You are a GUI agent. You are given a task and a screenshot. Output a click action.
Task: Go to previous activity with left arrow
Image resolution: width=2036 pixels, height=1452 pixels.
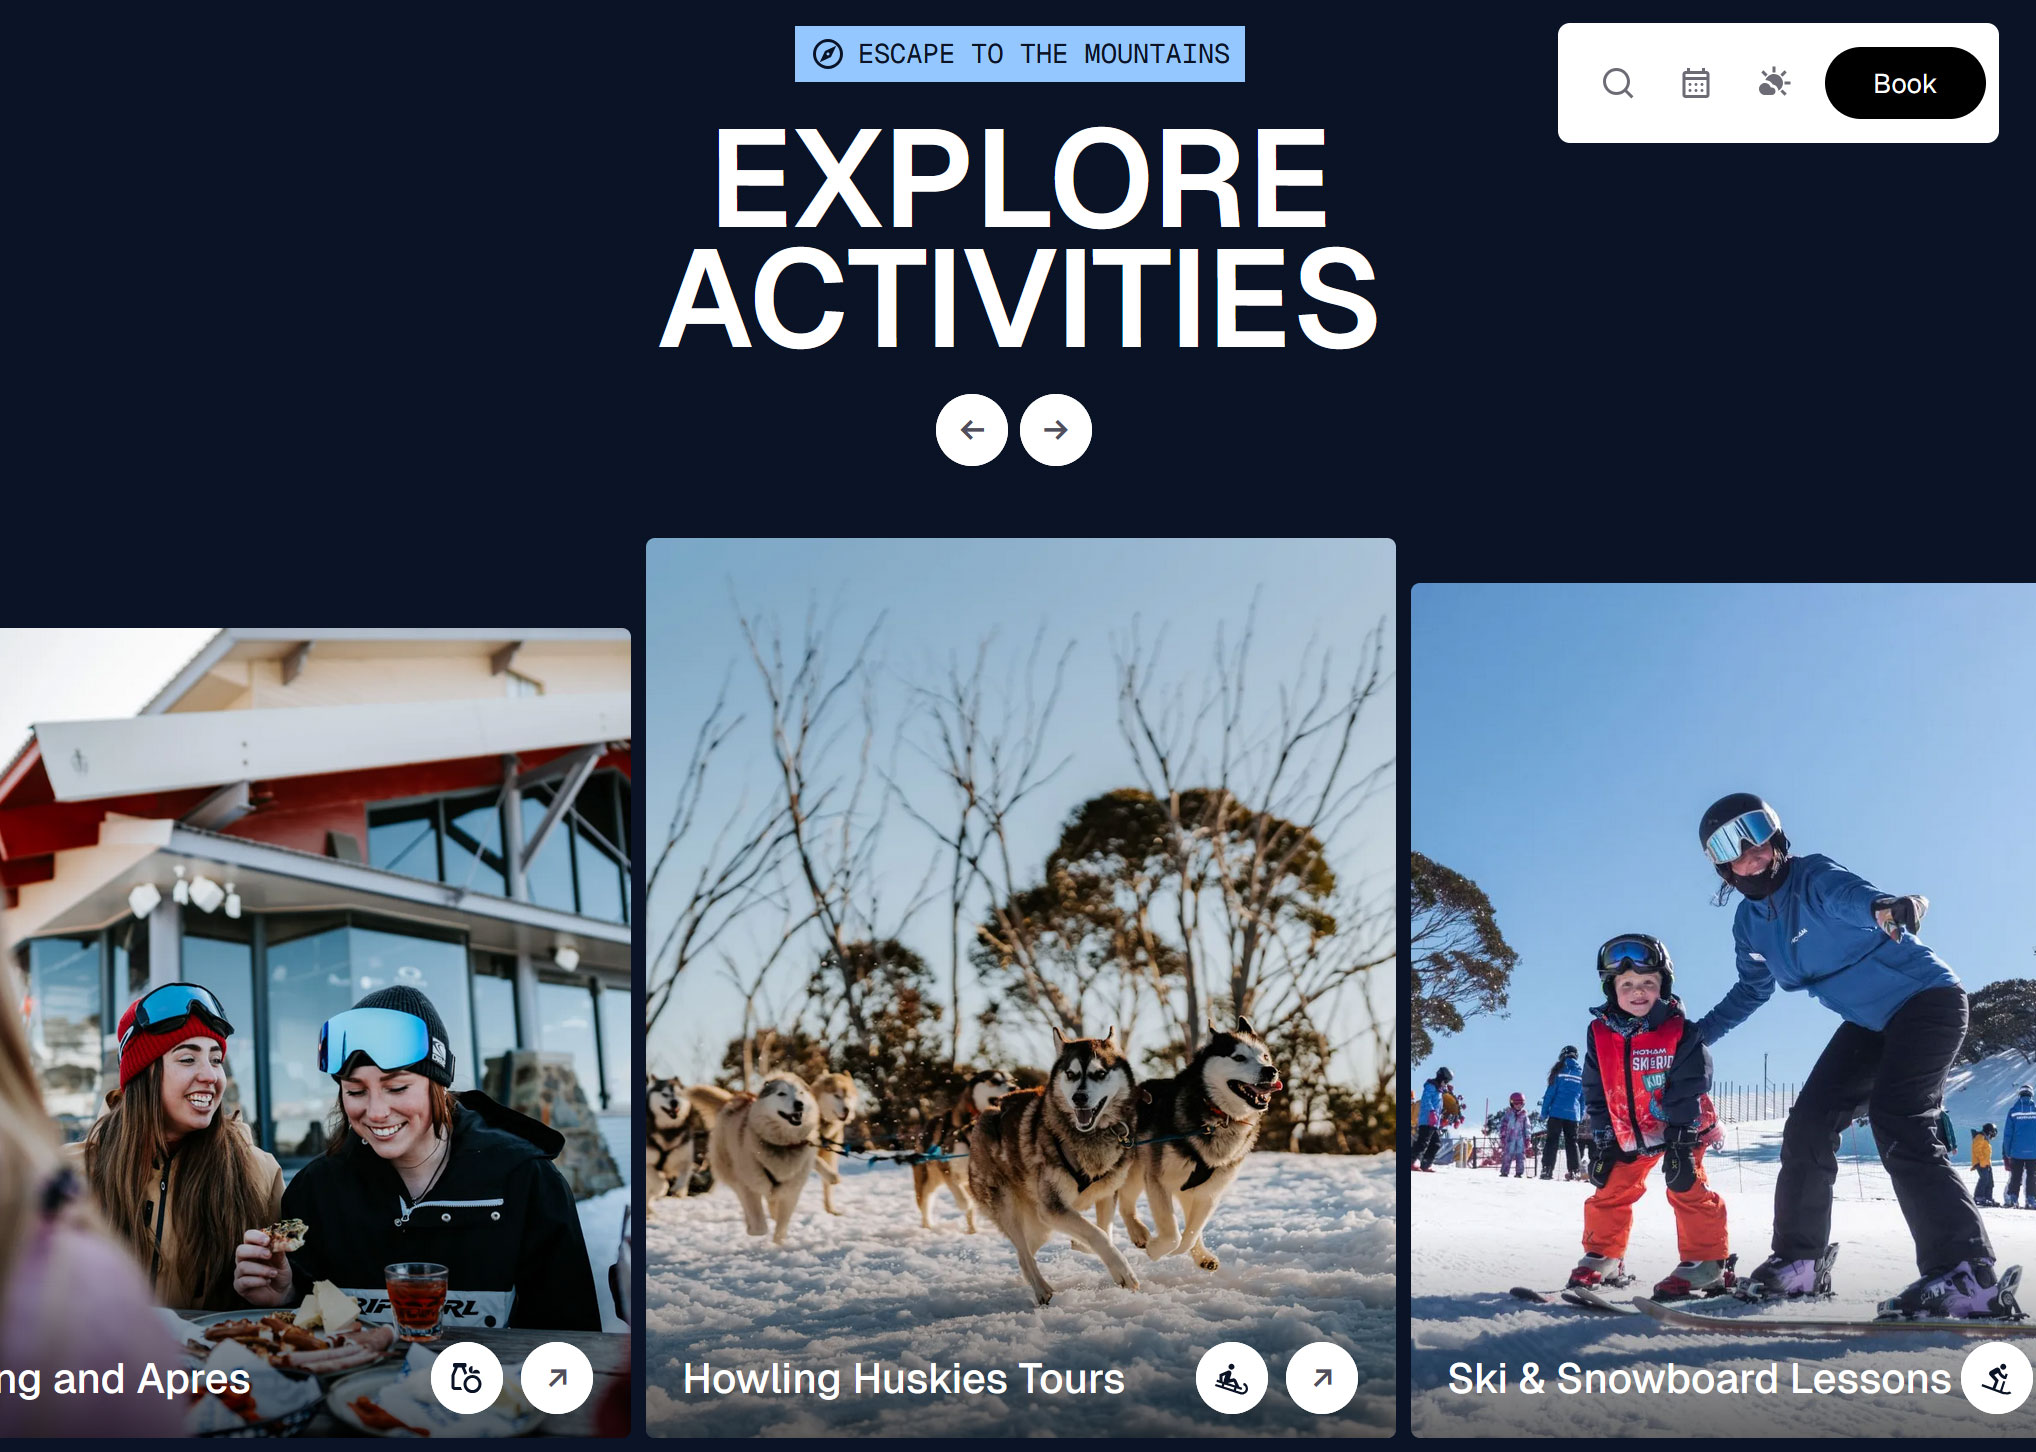click(972, 430)
